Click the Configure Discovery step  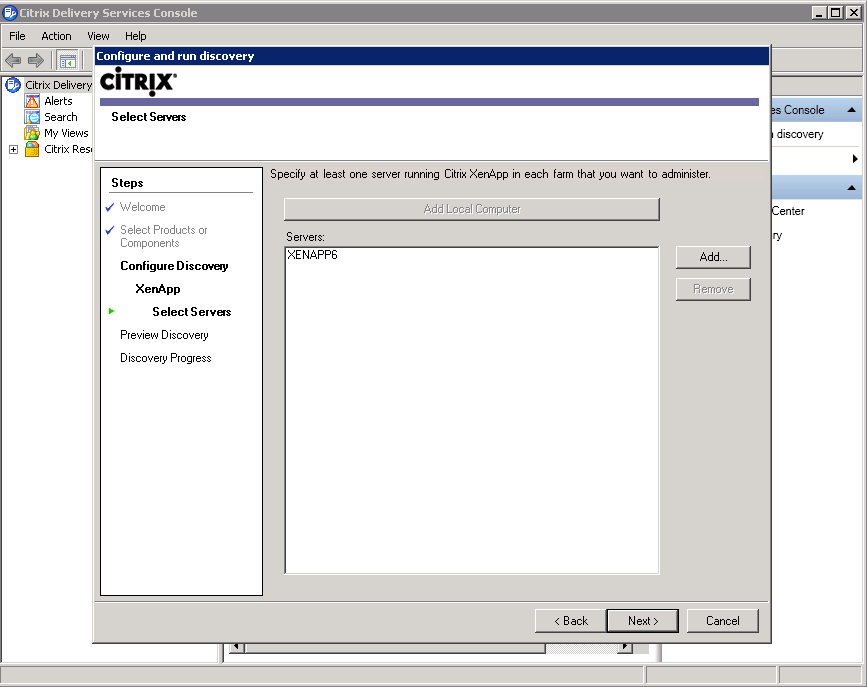click(x=174, y=266)
